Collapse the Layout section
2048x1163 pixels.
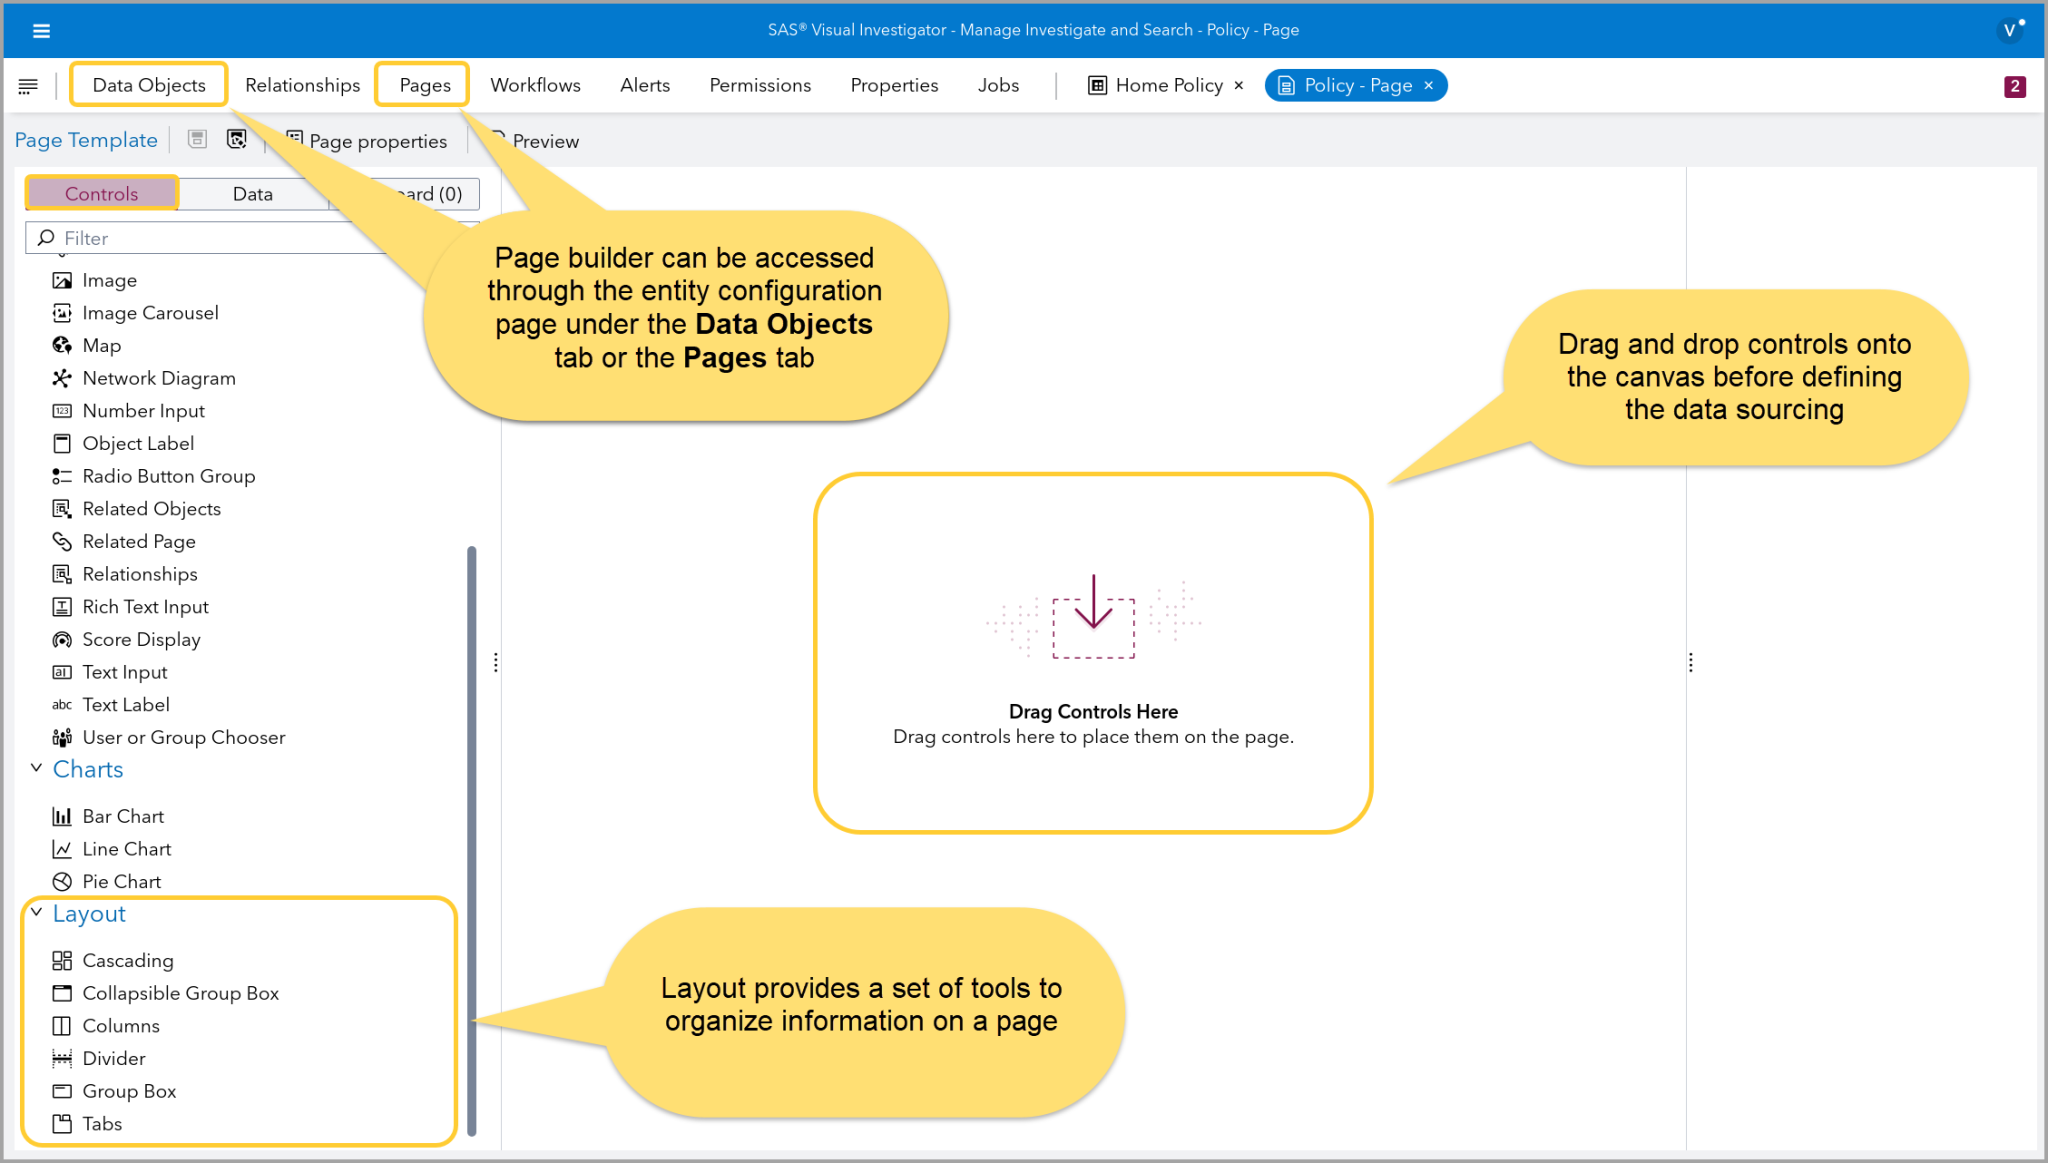click(36, 913)
